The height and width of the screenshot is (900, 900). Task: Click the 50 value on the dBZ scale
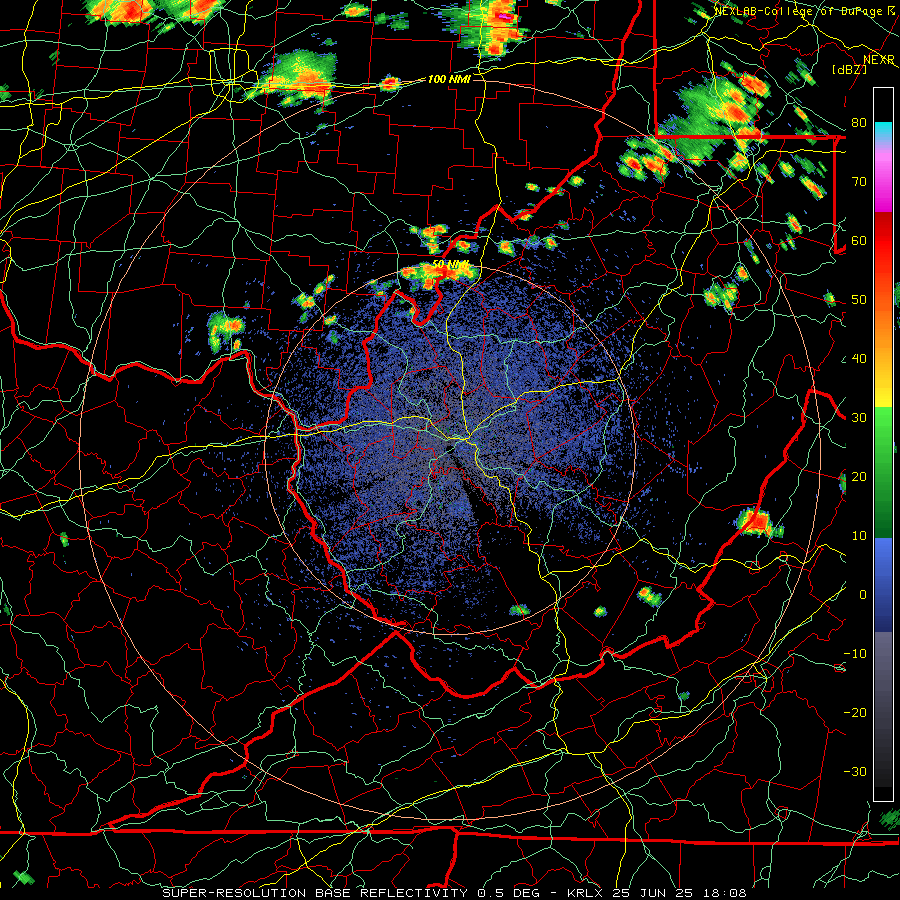(859, 300)
